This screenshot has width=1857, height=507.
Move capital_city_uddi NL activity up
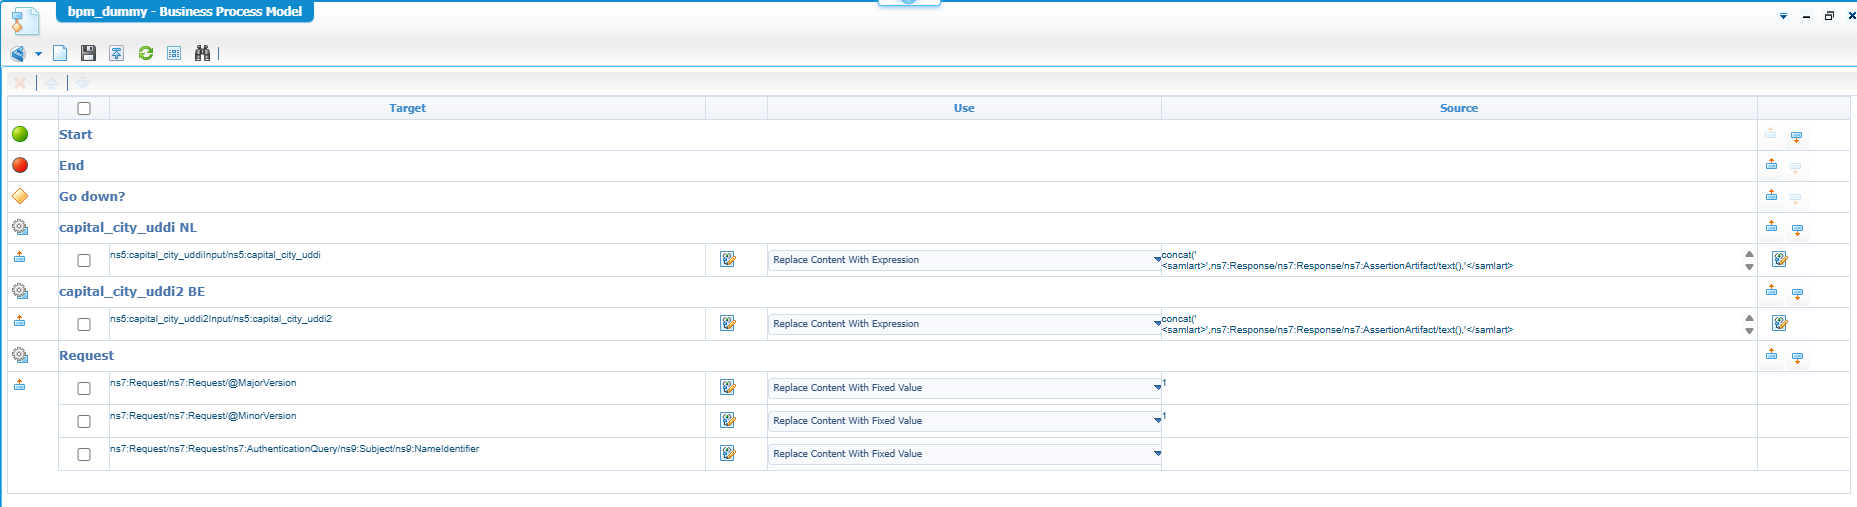pyautogui.click(x=1771, y=226)
